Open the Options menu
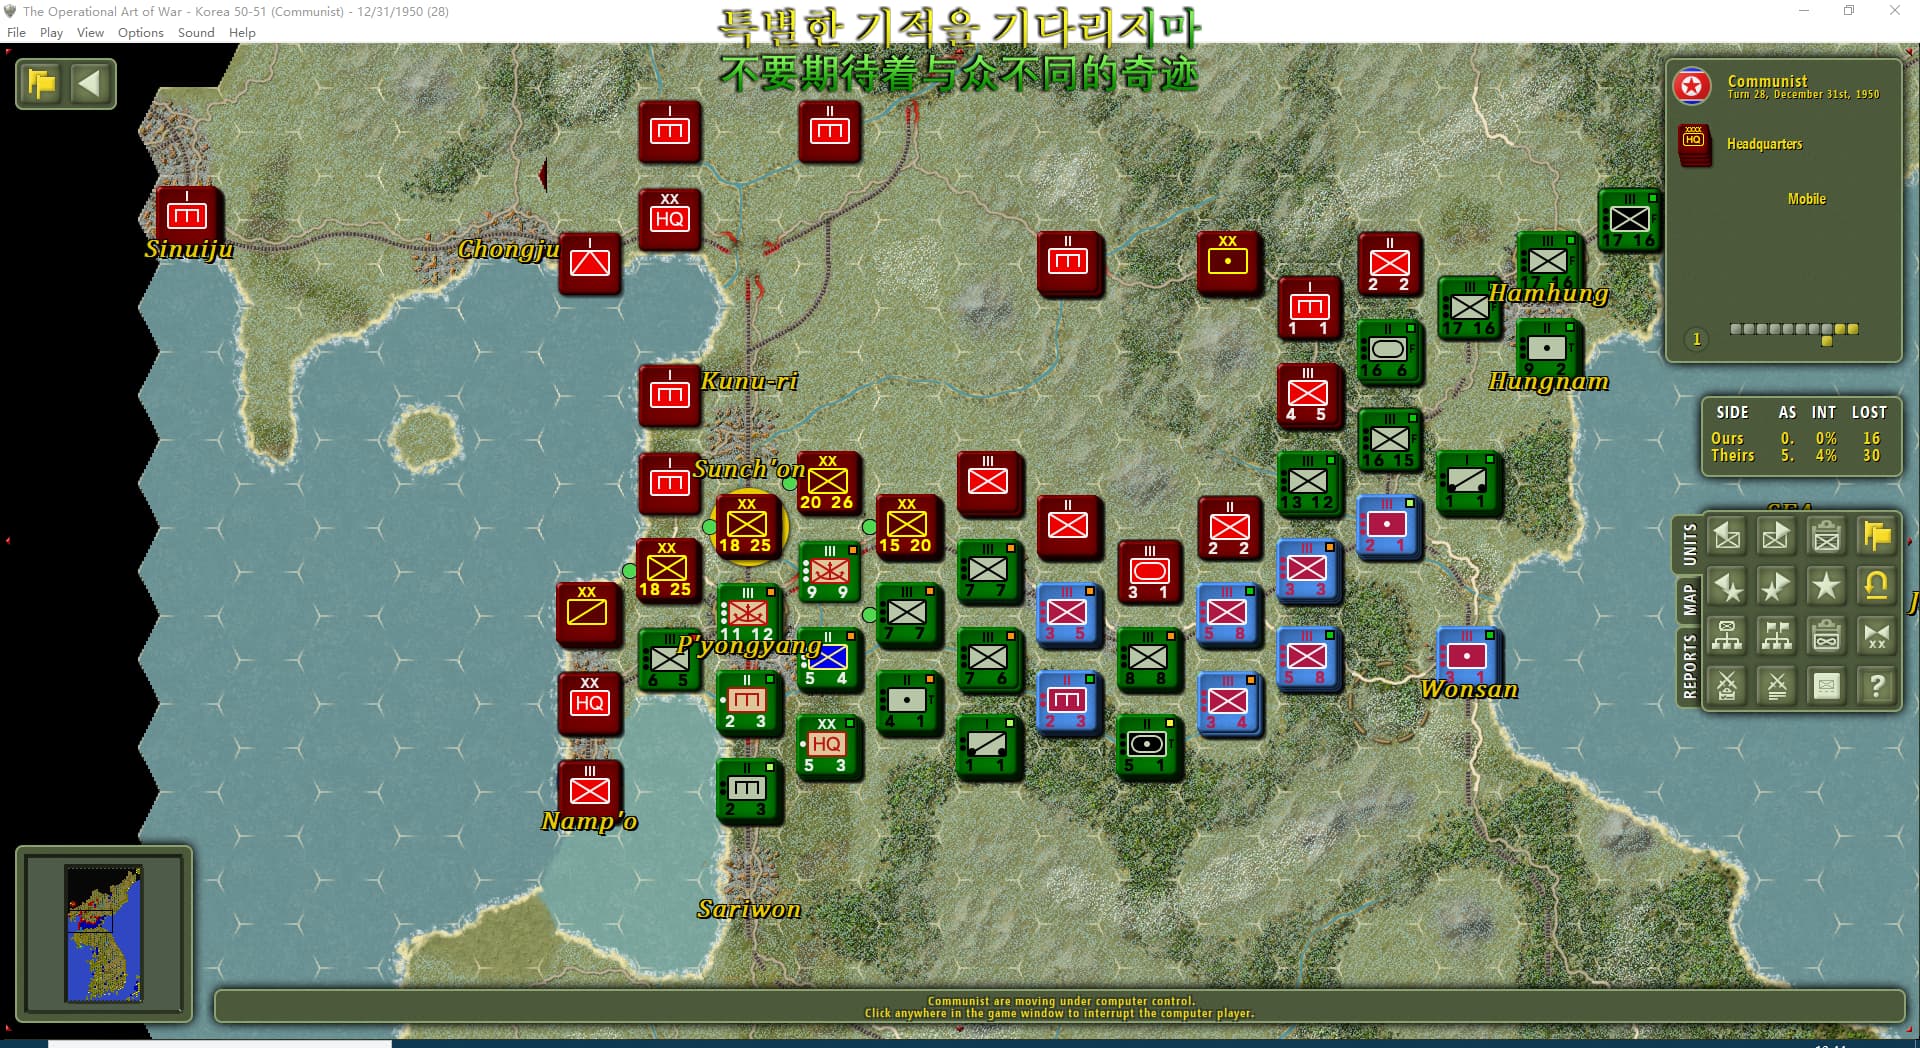1920x1048 pixels. click(x=140, y=32)
